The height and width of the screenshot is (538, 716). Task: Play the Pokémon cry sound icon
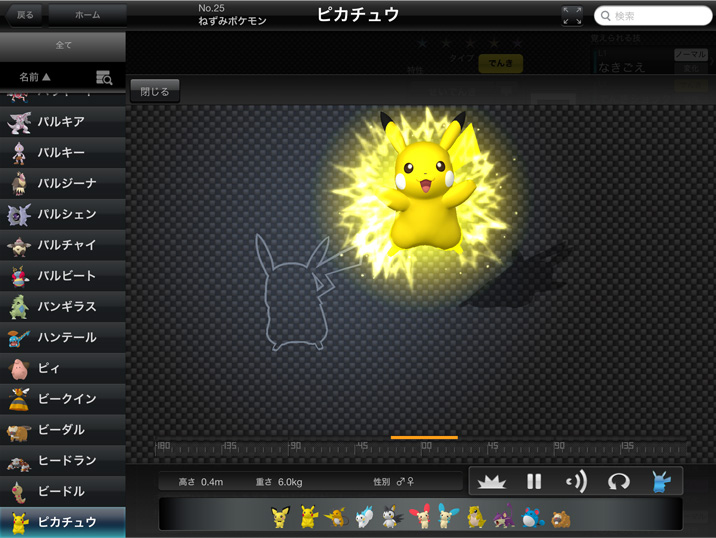576,481
